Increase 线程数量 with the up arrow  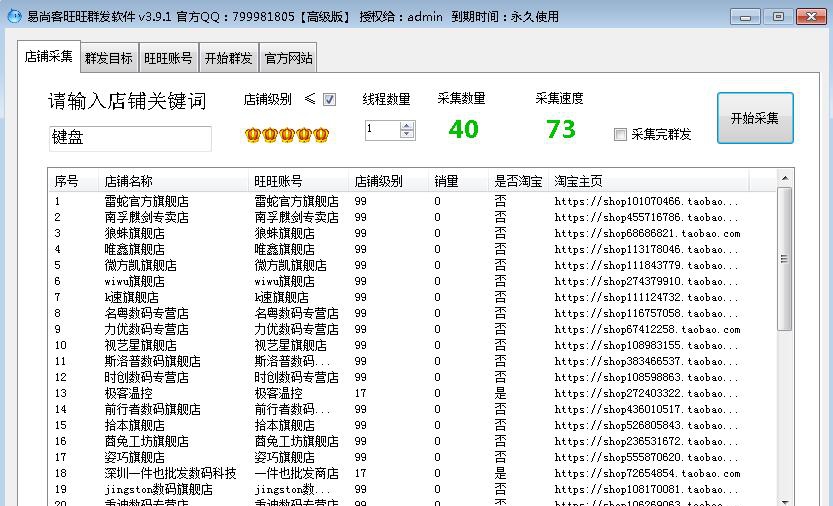pos(407,125)
